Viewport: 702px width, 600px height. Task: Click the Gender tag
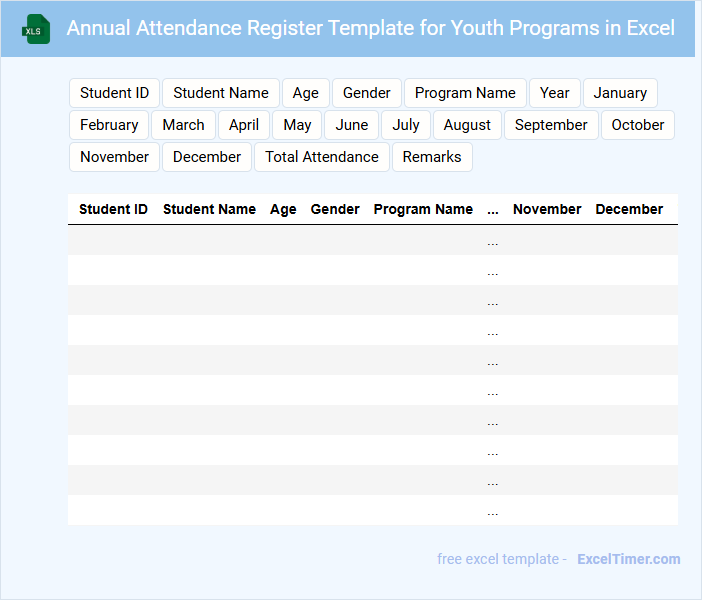click(x=367, y=93)
